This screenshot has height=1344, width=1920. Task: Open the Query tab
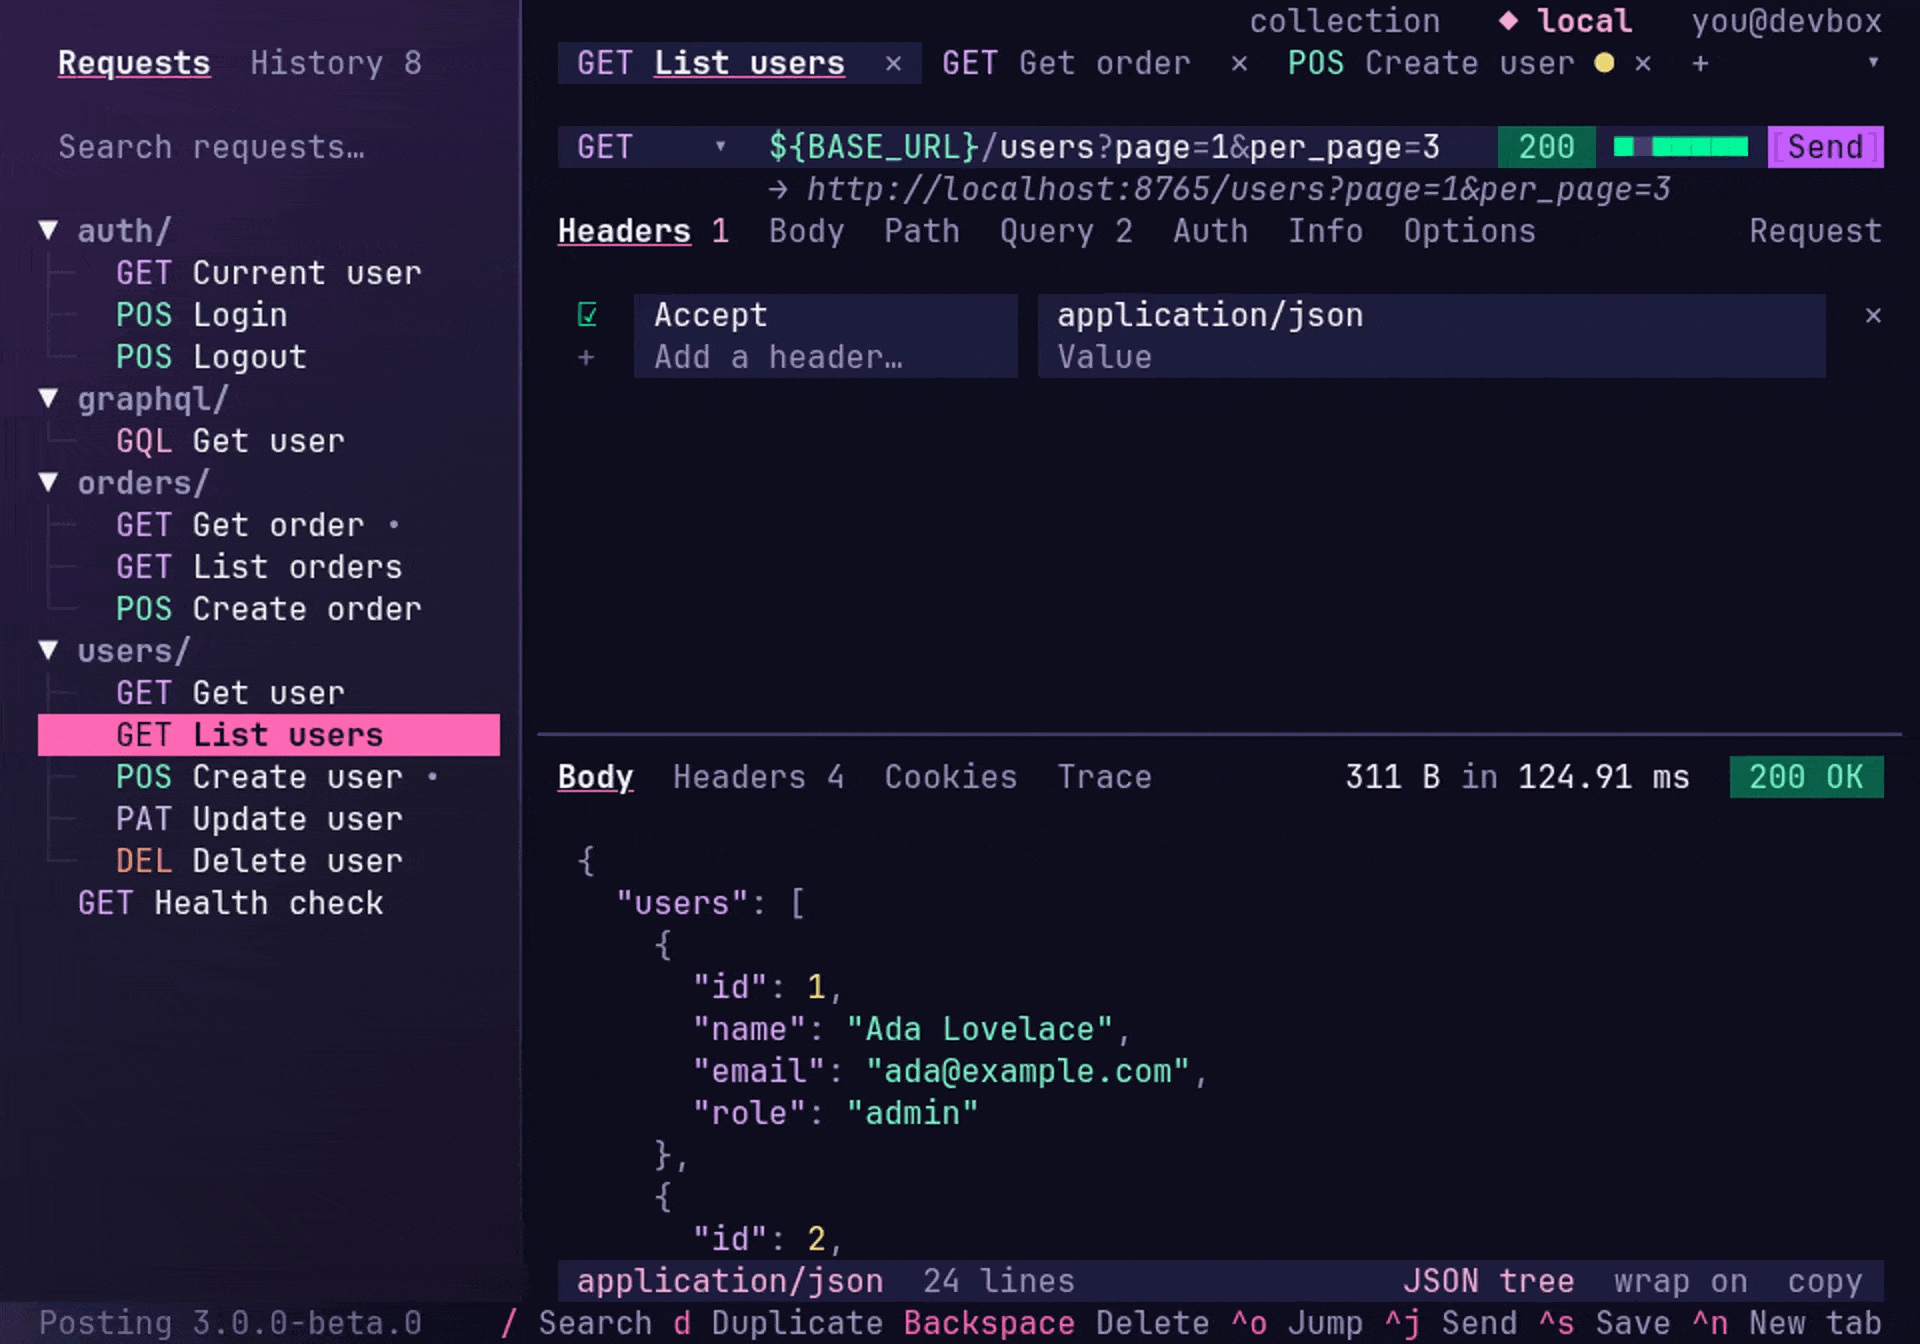(1066, 231)
